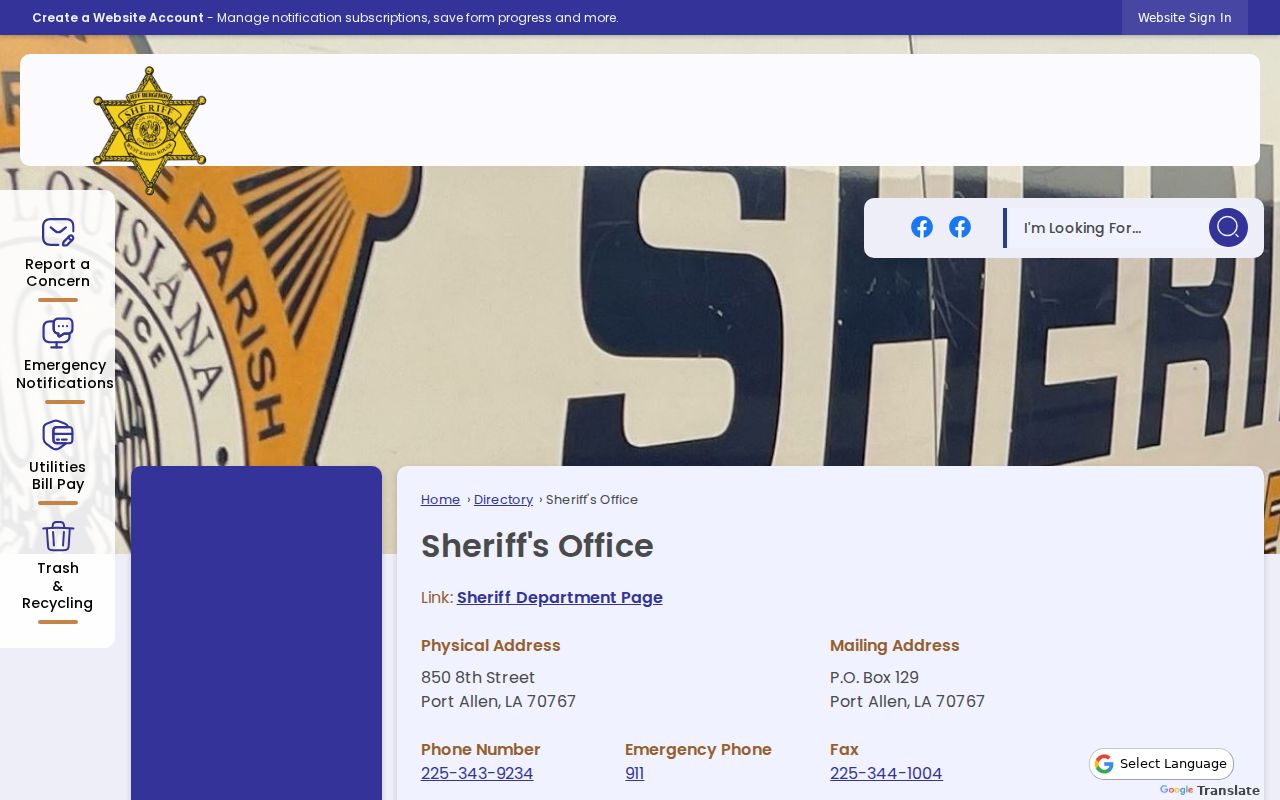Open the second Facebook icon

[x=960, y=227]
